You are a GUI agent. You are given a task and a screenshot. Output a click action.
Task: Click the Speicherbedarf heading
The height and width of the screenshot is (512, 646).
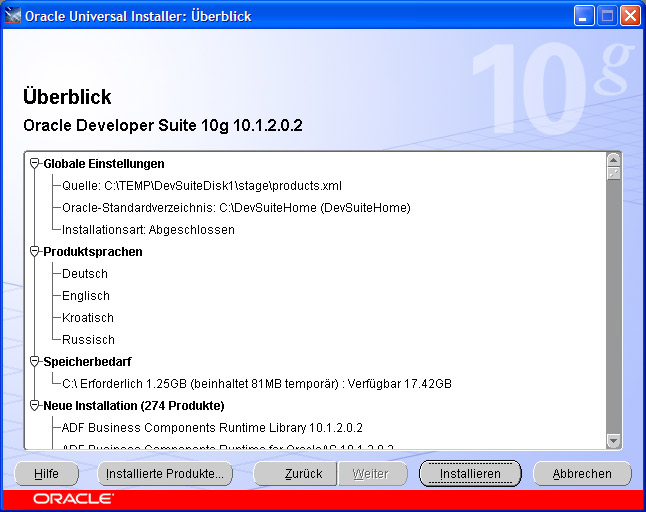coord(87,361)
